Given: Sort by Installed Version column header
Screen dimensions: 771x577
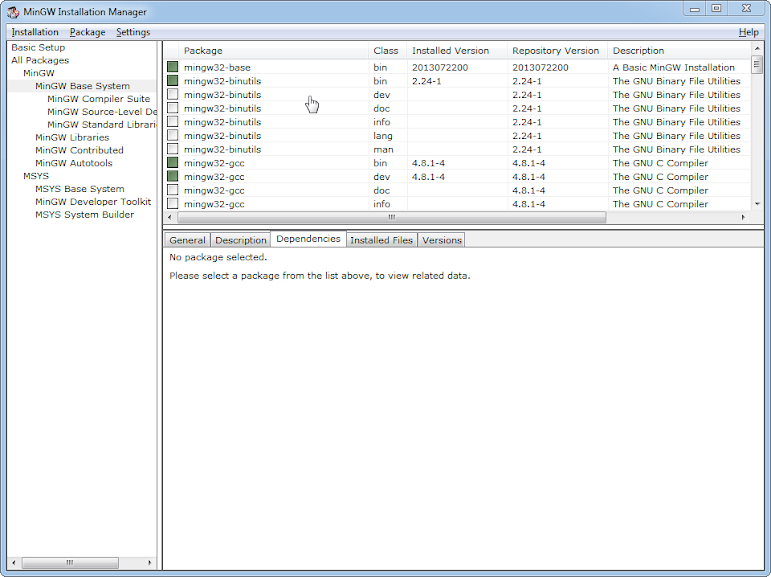Looking at the screenshot, I should pos(457,50).
